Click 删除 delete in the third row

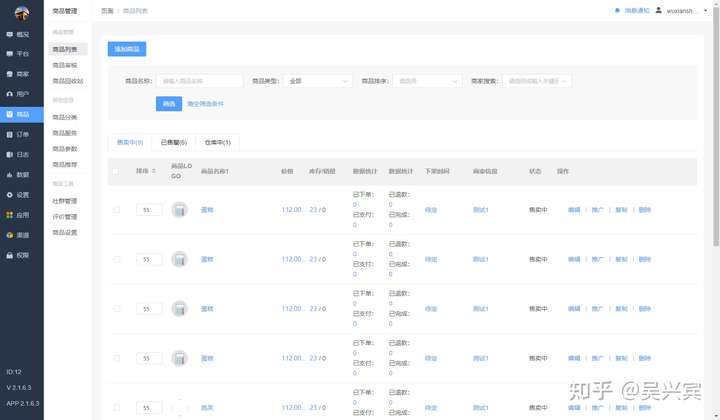(645, 309)
